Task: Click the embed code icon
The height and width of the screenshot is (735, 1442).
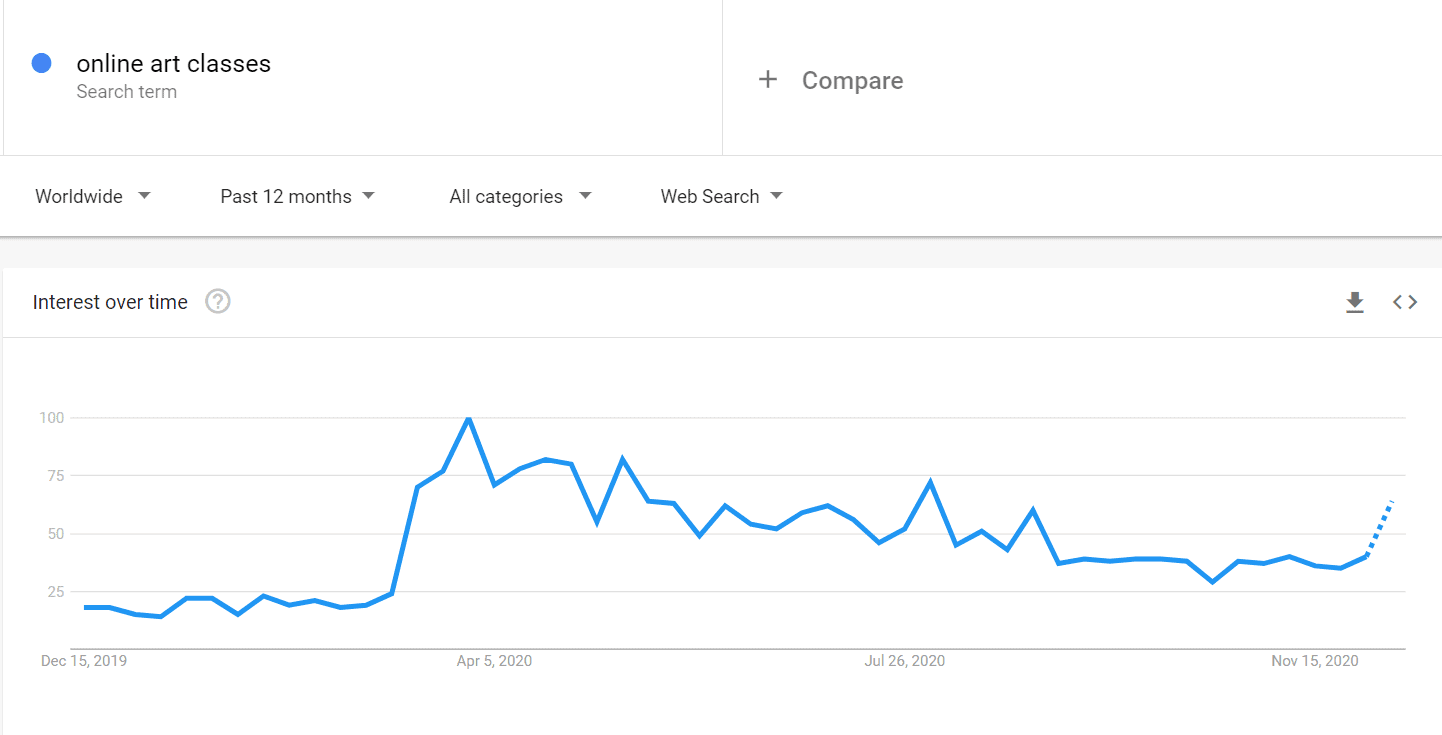Action: coord(1405,302)
